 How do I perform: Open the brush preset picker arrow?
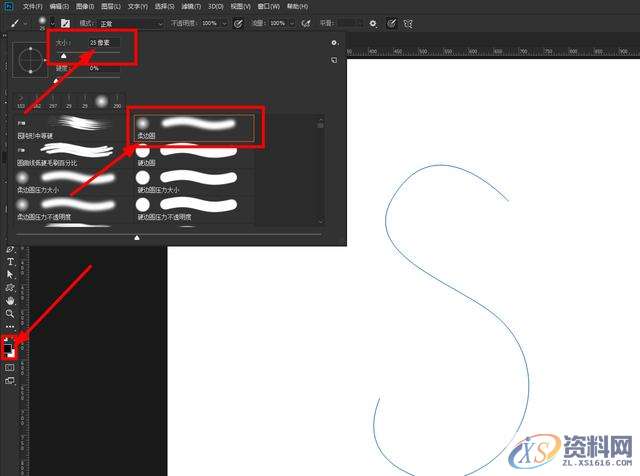[x=52, y=22]
